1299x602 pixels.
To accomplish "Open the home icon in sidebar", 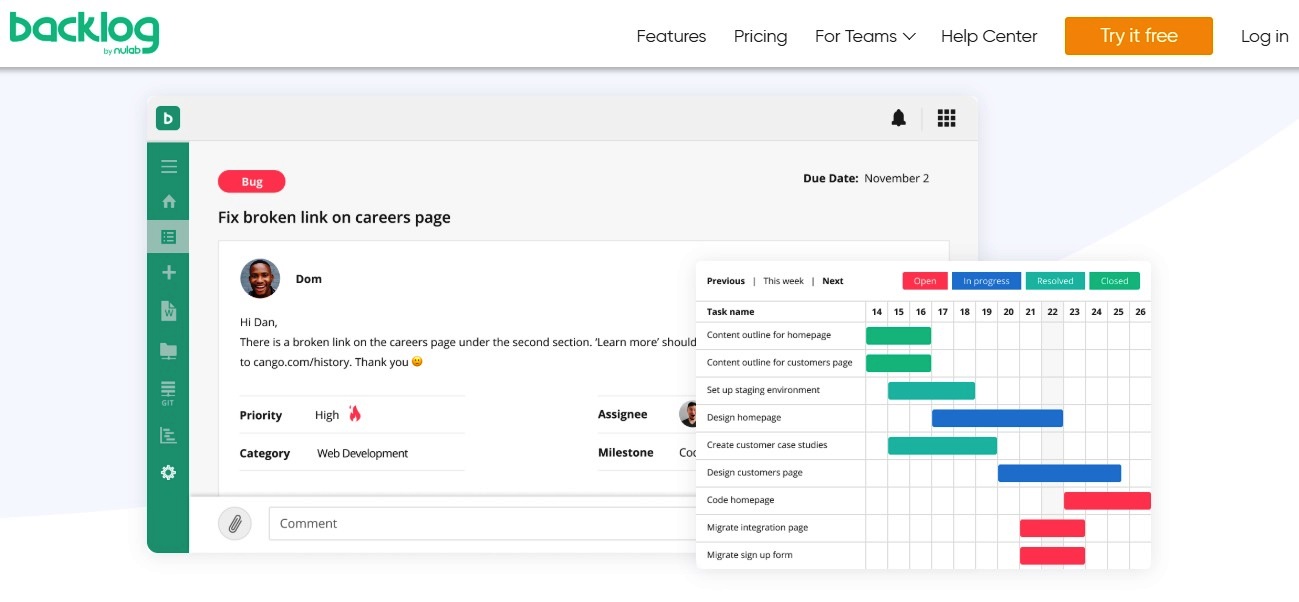I will tap(168, 202).
